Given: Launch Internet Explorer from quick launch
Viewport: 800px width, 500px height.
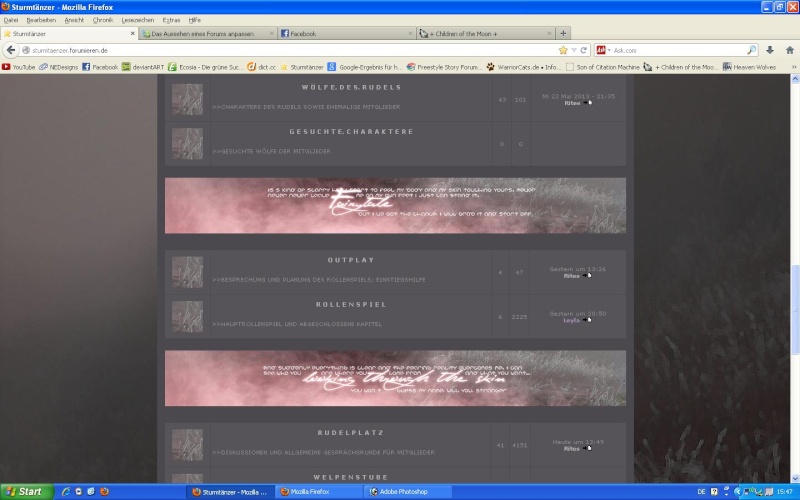Looking at the screenshot, I should coord(66,491).
